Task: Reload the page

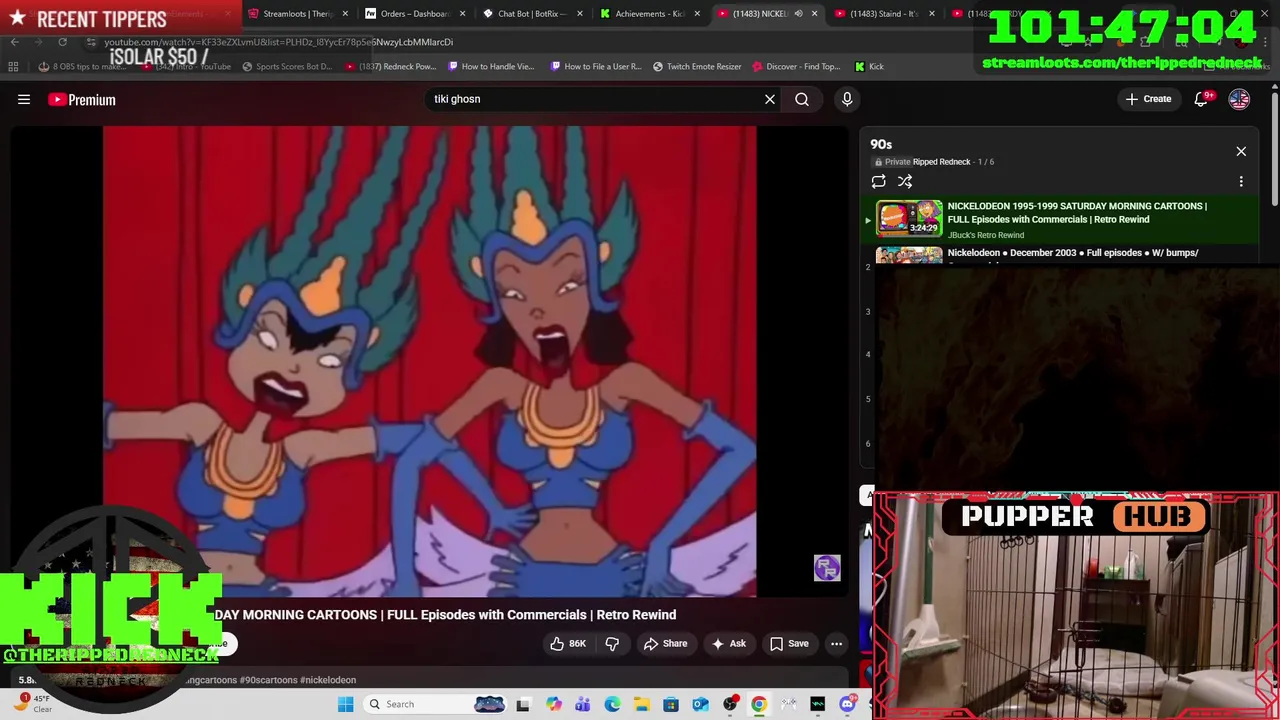Action: point(62,42)
